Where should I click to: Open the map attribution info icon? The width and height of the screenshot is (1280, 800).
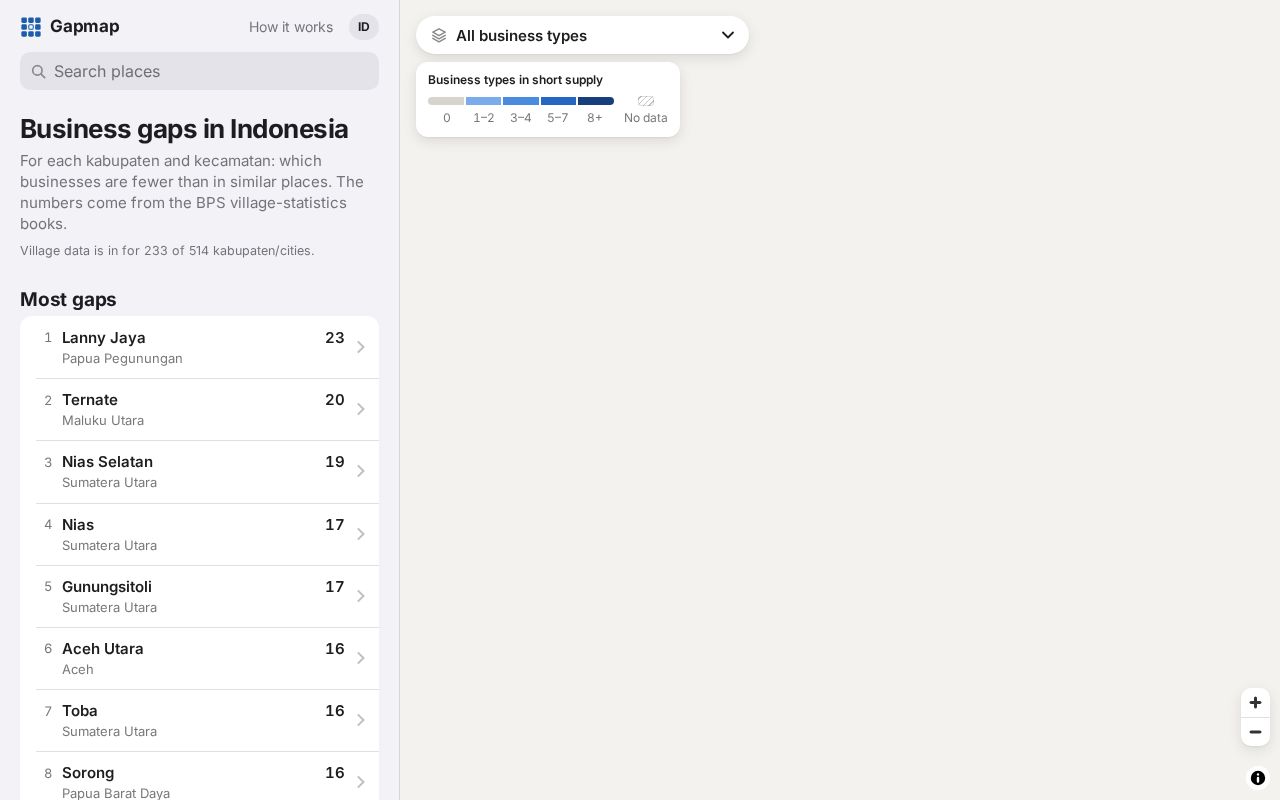(x=1258, y=778)
